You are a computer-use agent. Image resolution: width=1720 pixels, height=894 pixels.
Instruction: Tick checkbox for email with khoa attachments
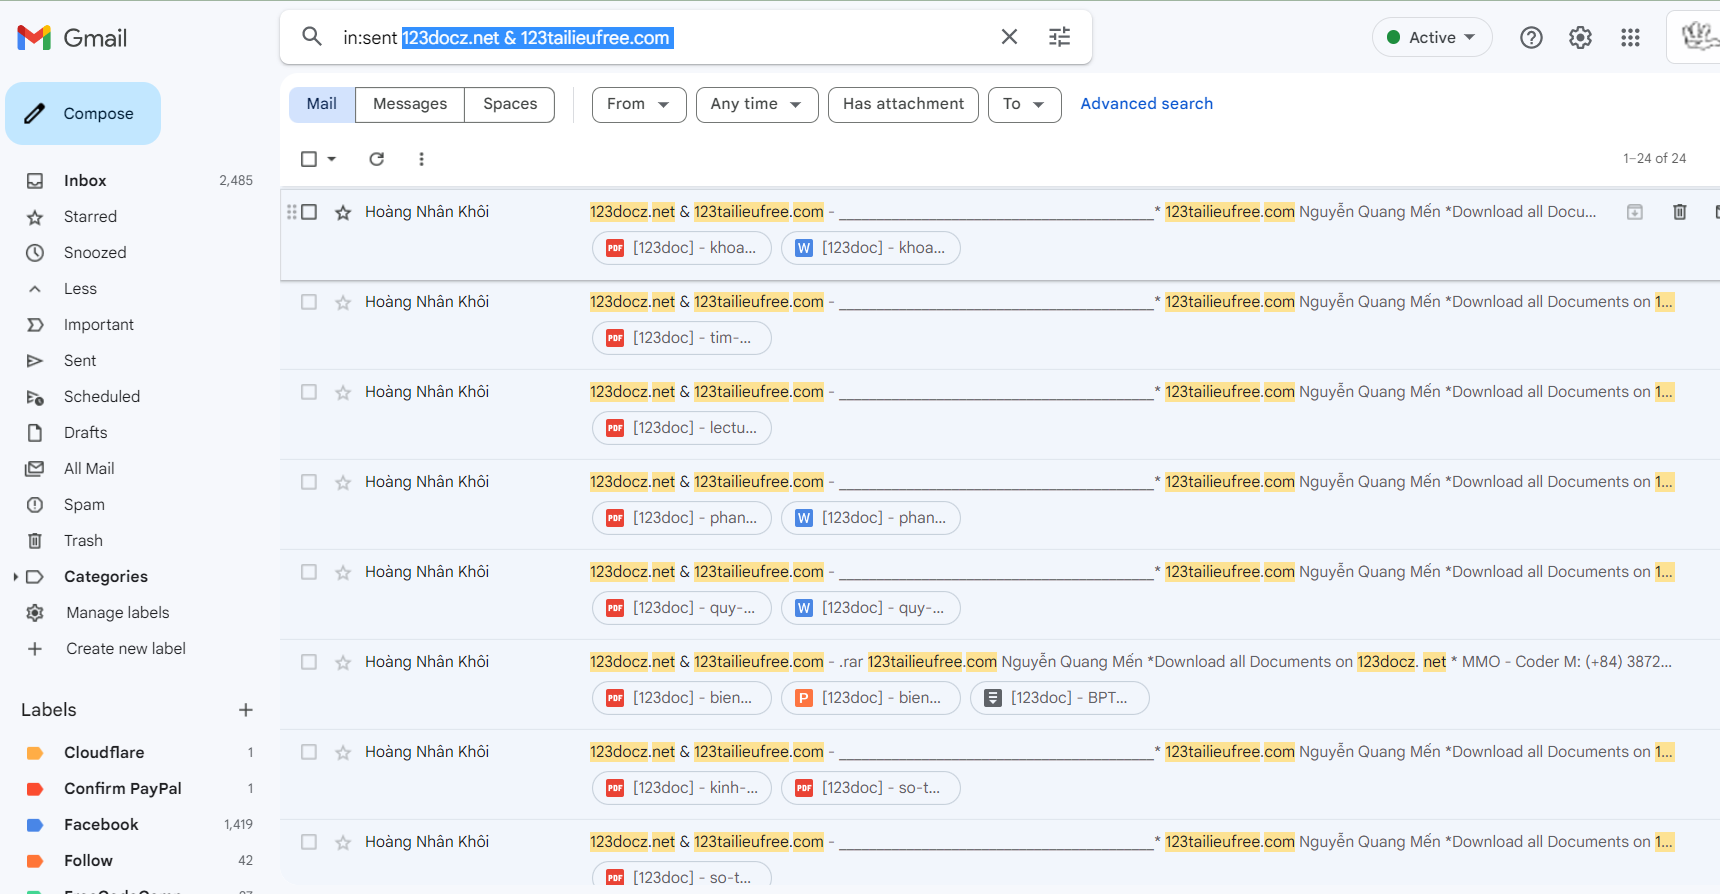(x=309, y=212)
